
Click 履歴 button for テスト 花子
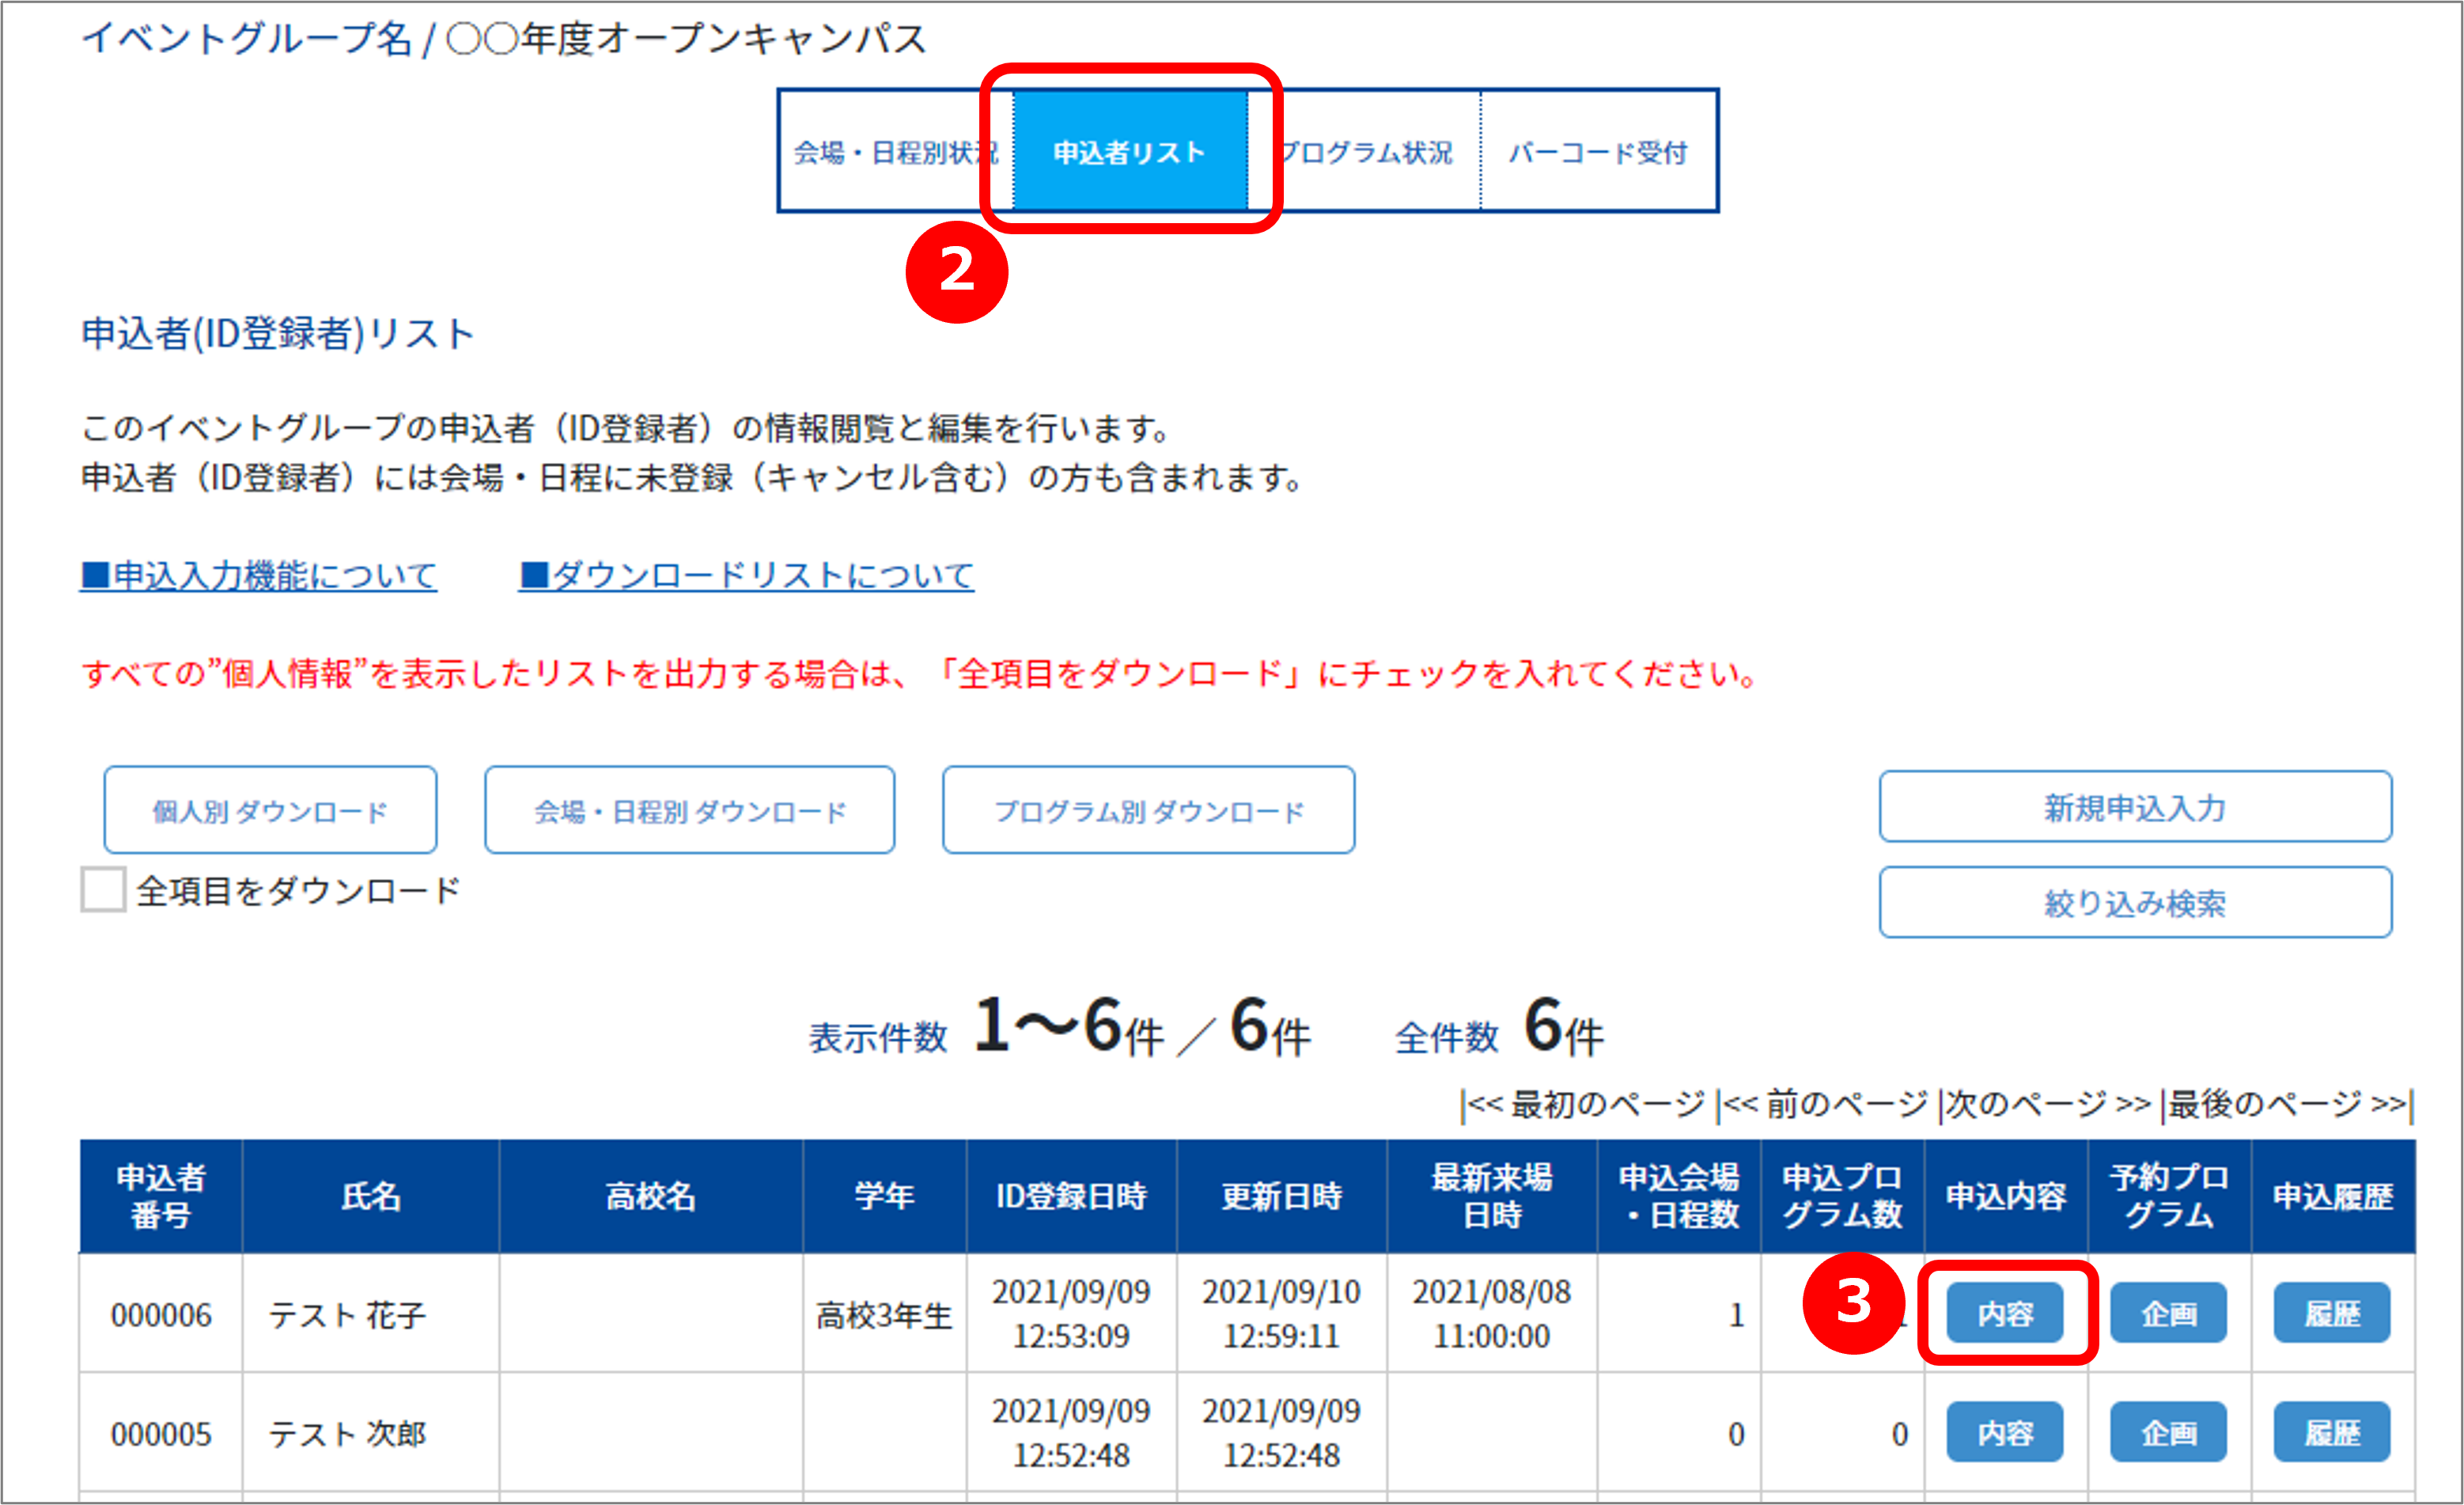coord(2332,1312)
